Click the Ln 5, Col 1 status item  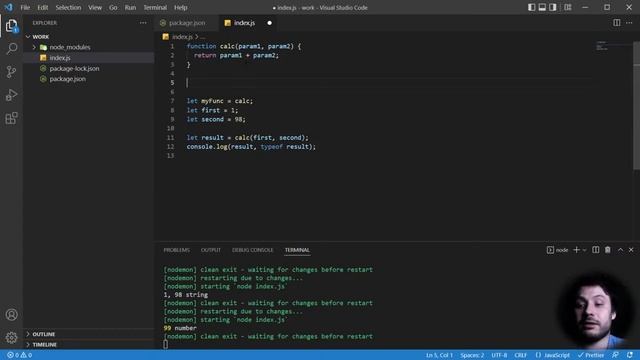coord(439,355)
